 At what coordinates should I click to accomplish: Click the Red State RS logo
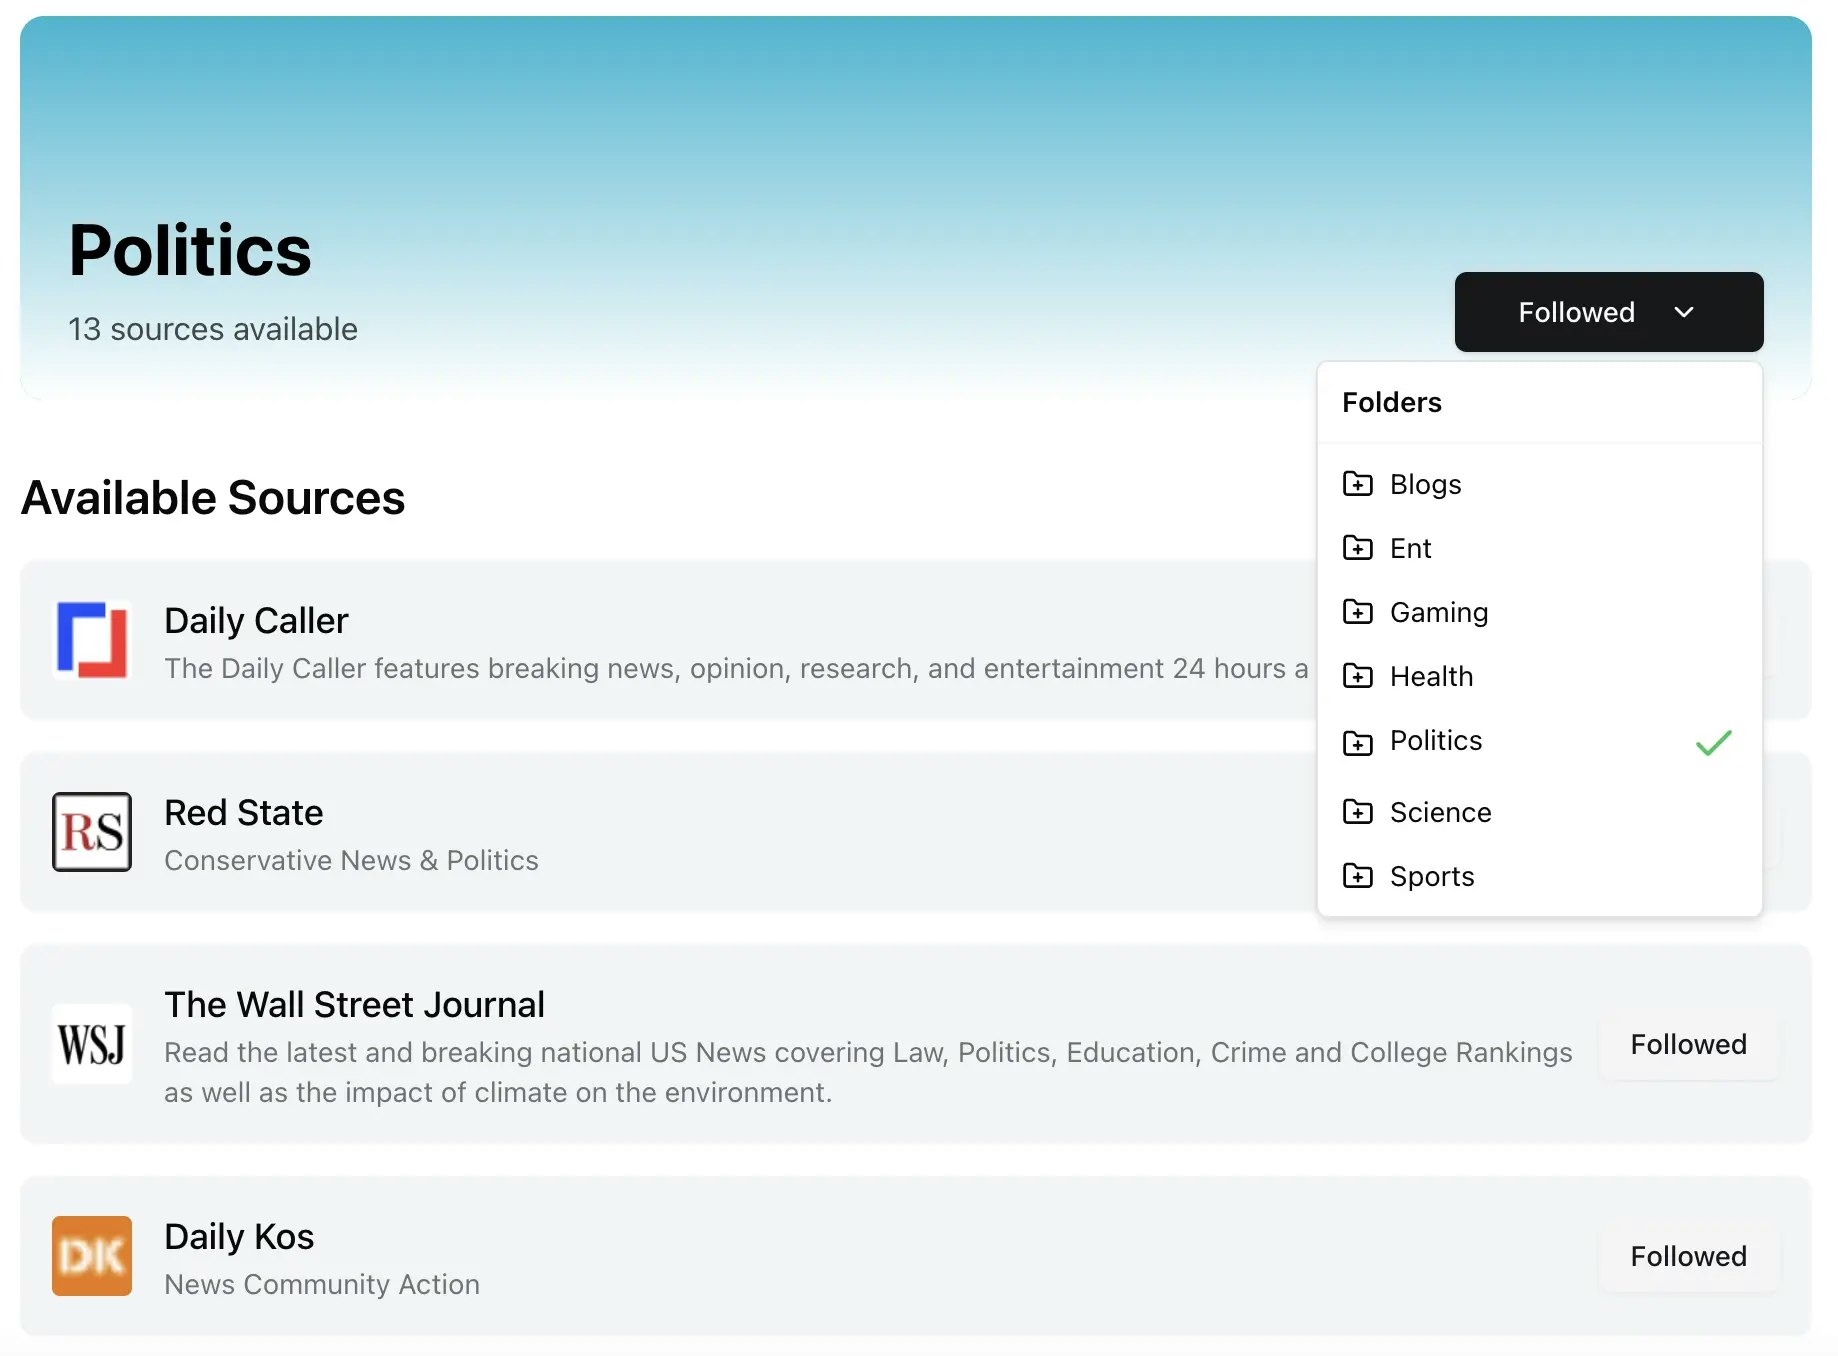pyautogui.click(x=92, y=832)
